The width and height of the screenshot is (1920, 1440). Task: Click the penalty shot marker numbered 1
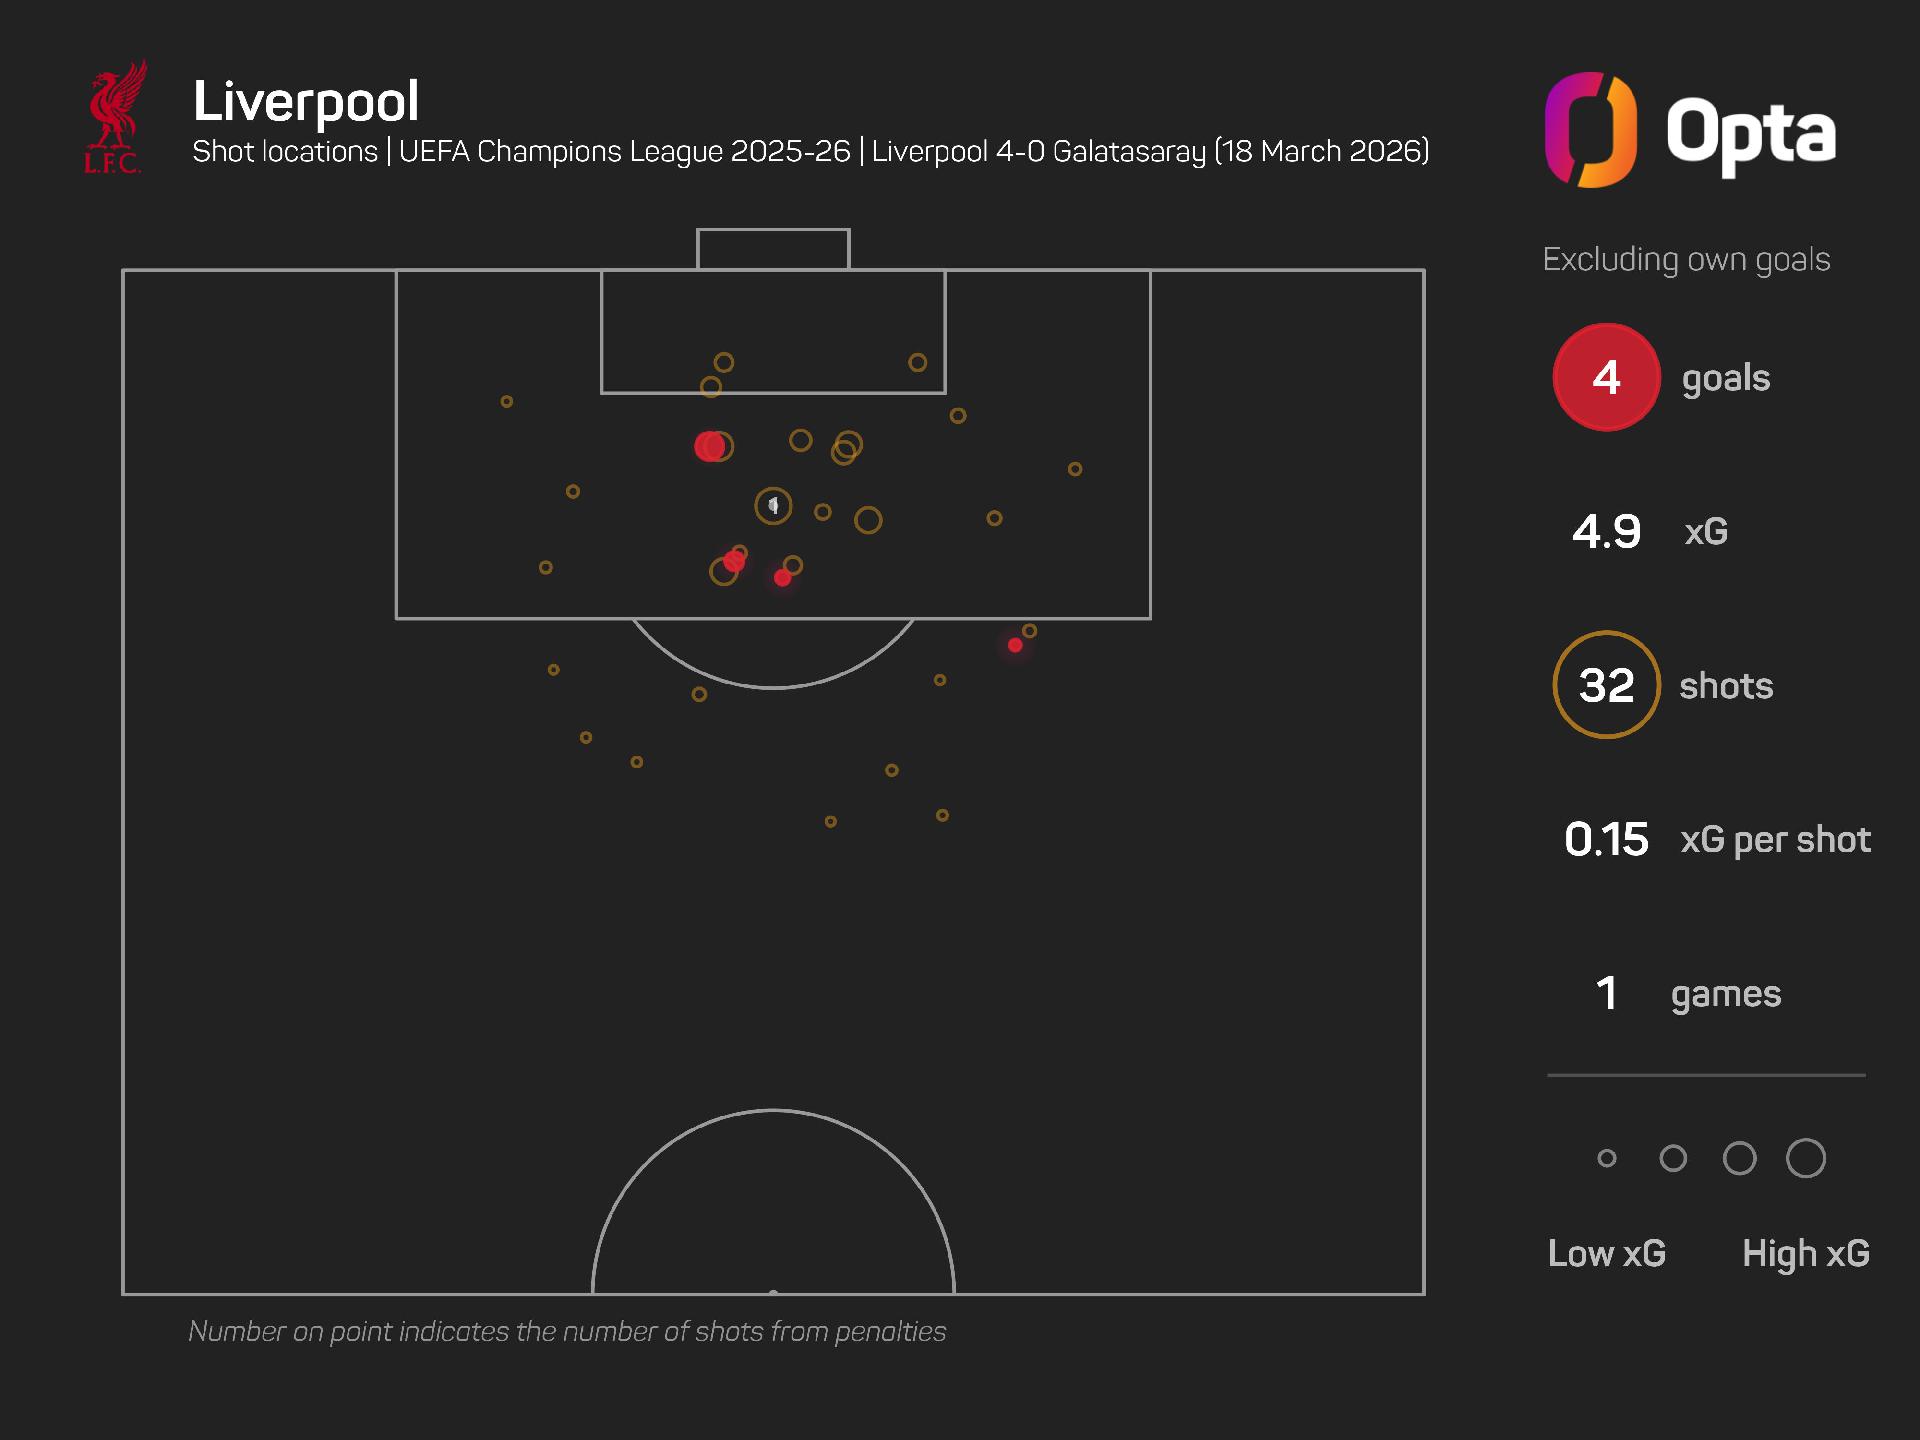773,506
